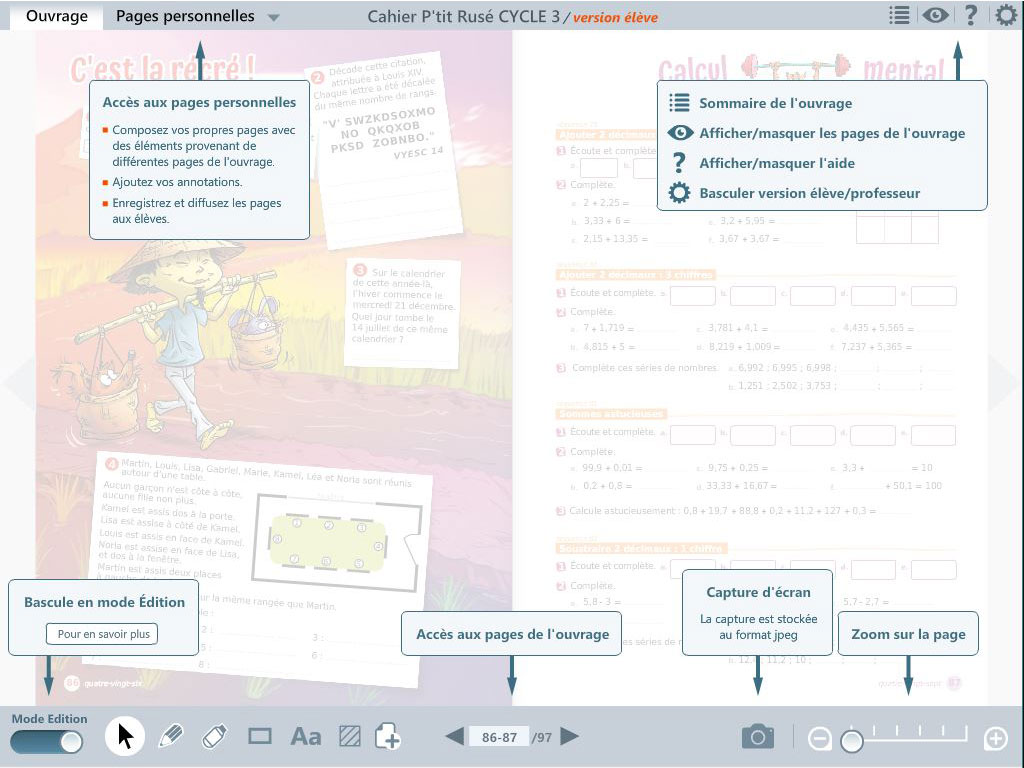Hide the help overlay with question mark
The height and width of the screenshot is (768, 1024).
[x=970, y=15]
